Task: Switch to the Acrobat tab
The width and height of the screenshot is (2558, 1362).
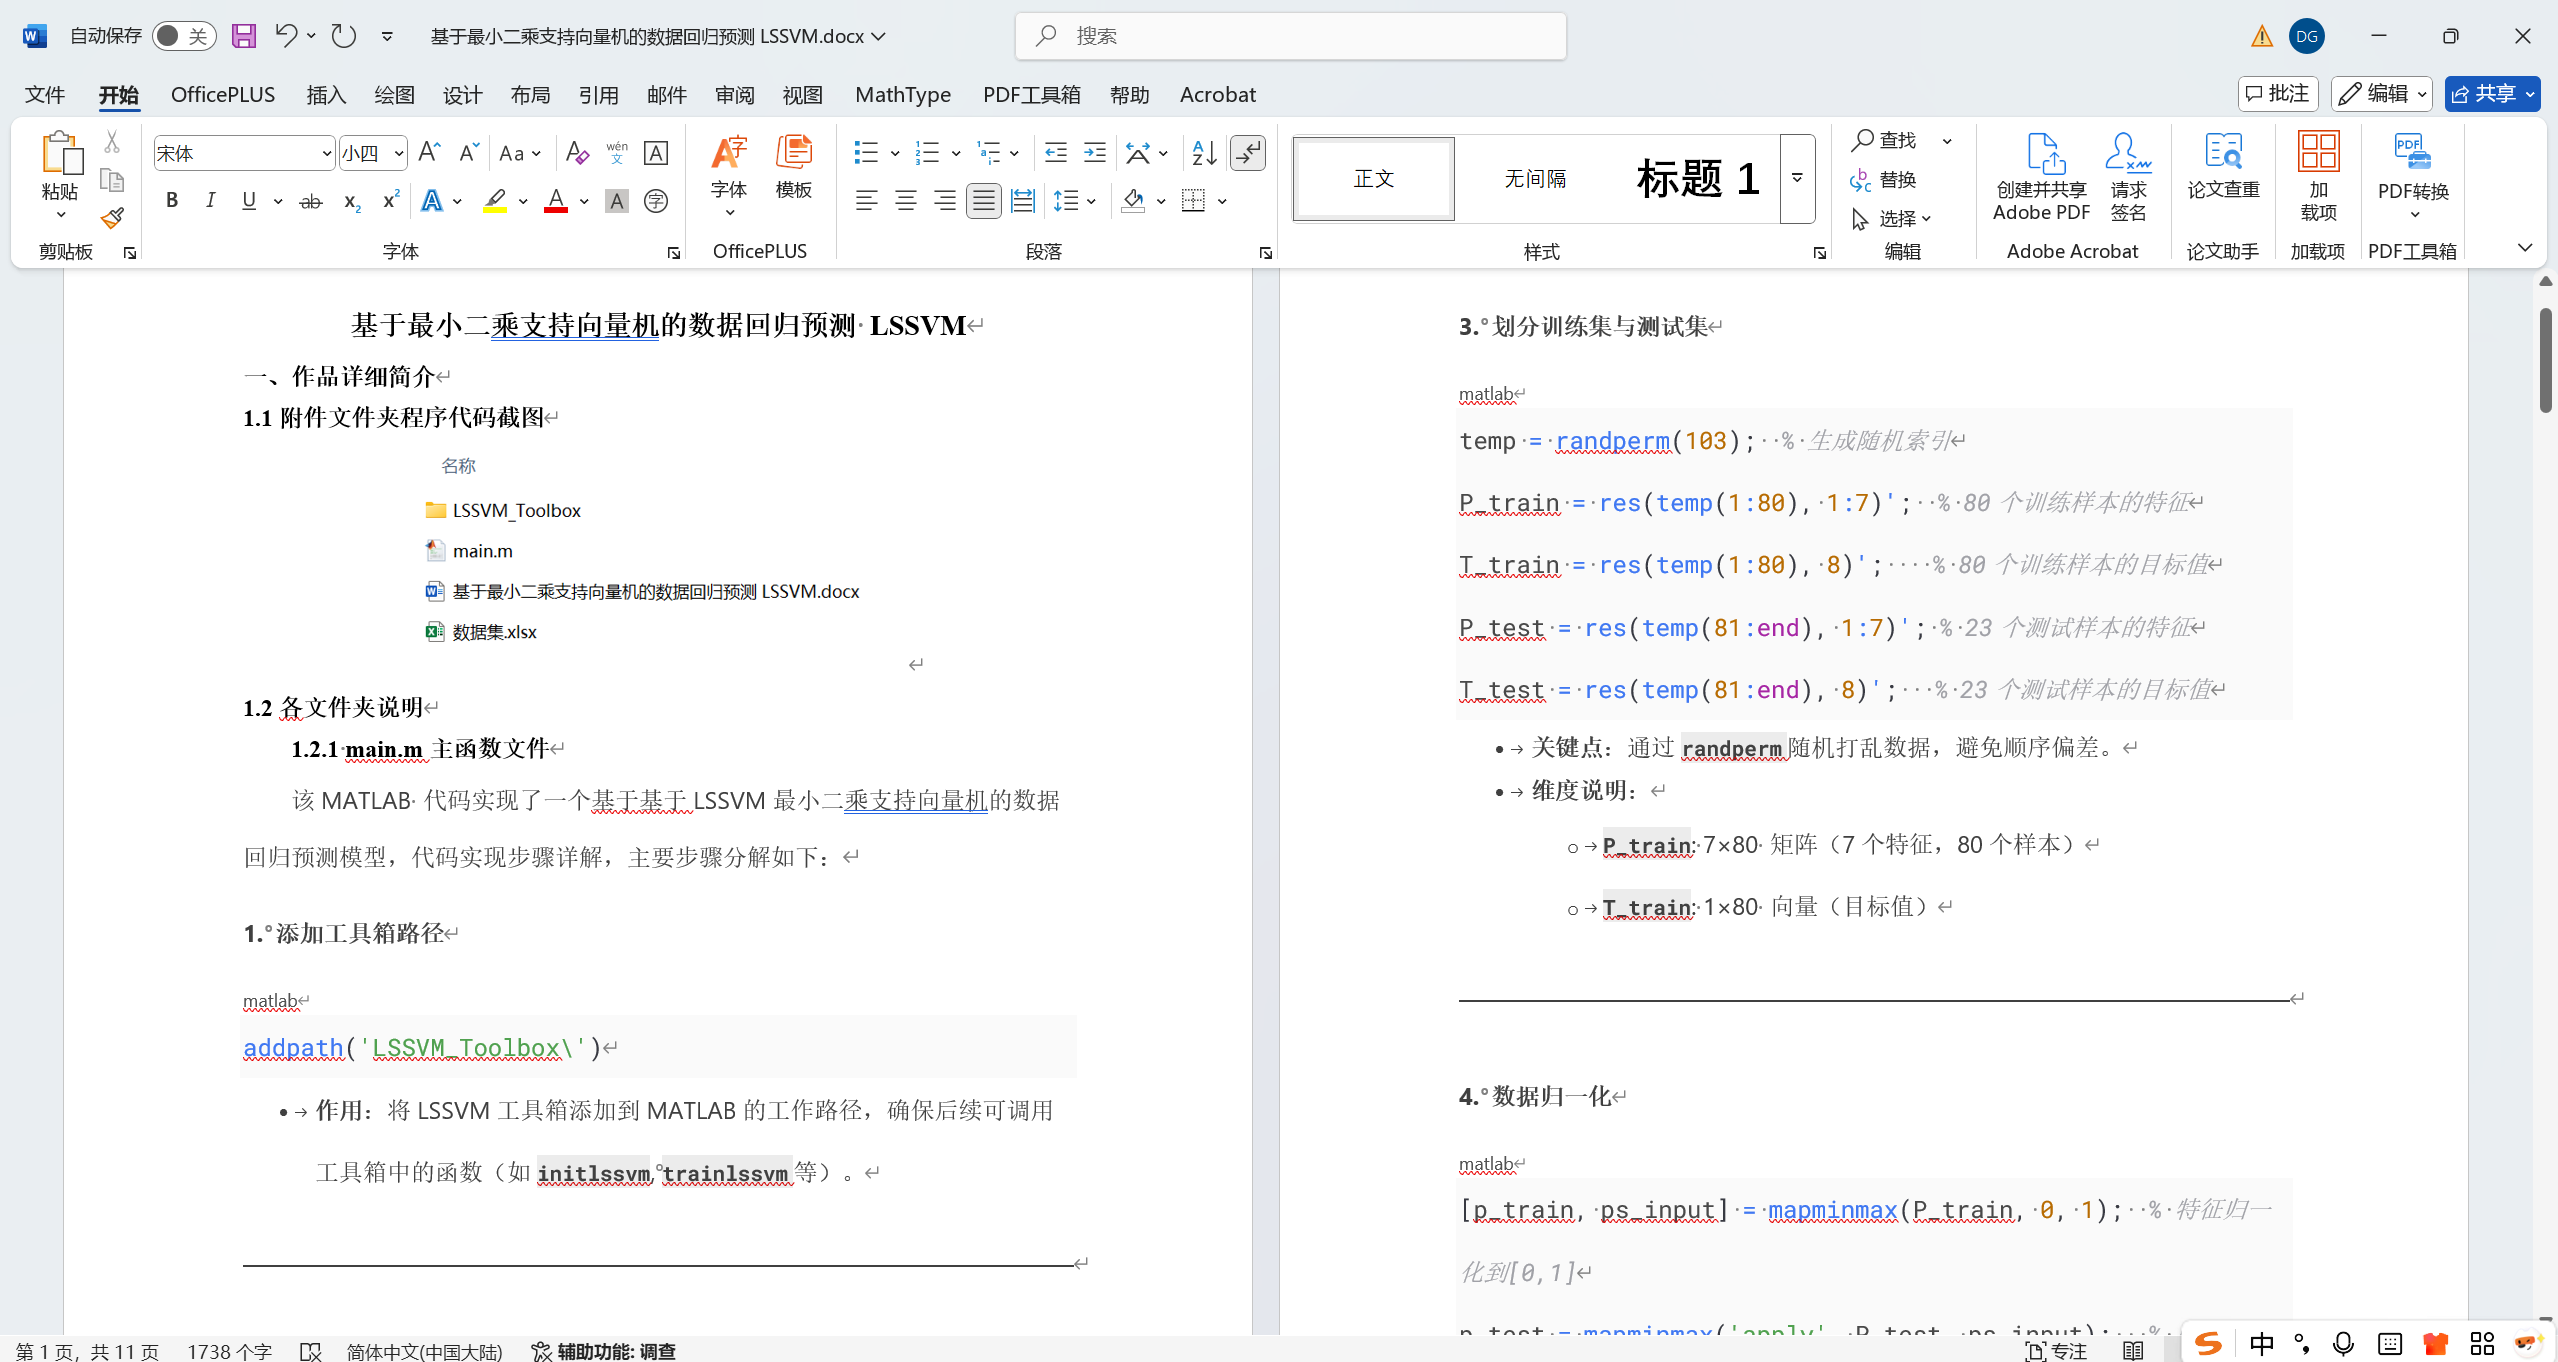Action: (x=1217, y=94)
